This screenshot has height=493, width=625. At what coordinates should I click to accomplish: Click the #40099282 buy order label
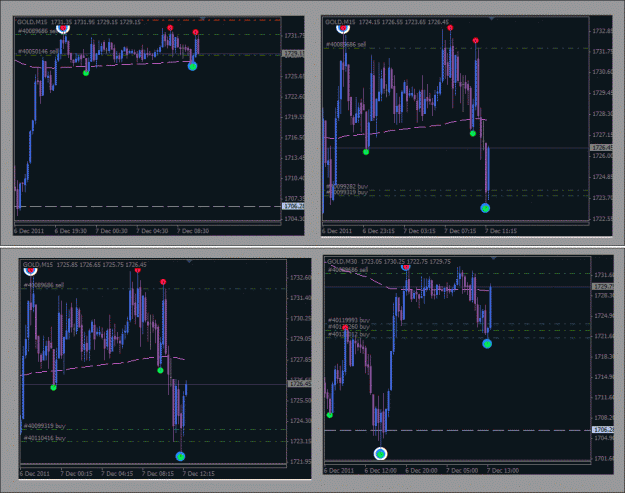[x=347, y=187]
